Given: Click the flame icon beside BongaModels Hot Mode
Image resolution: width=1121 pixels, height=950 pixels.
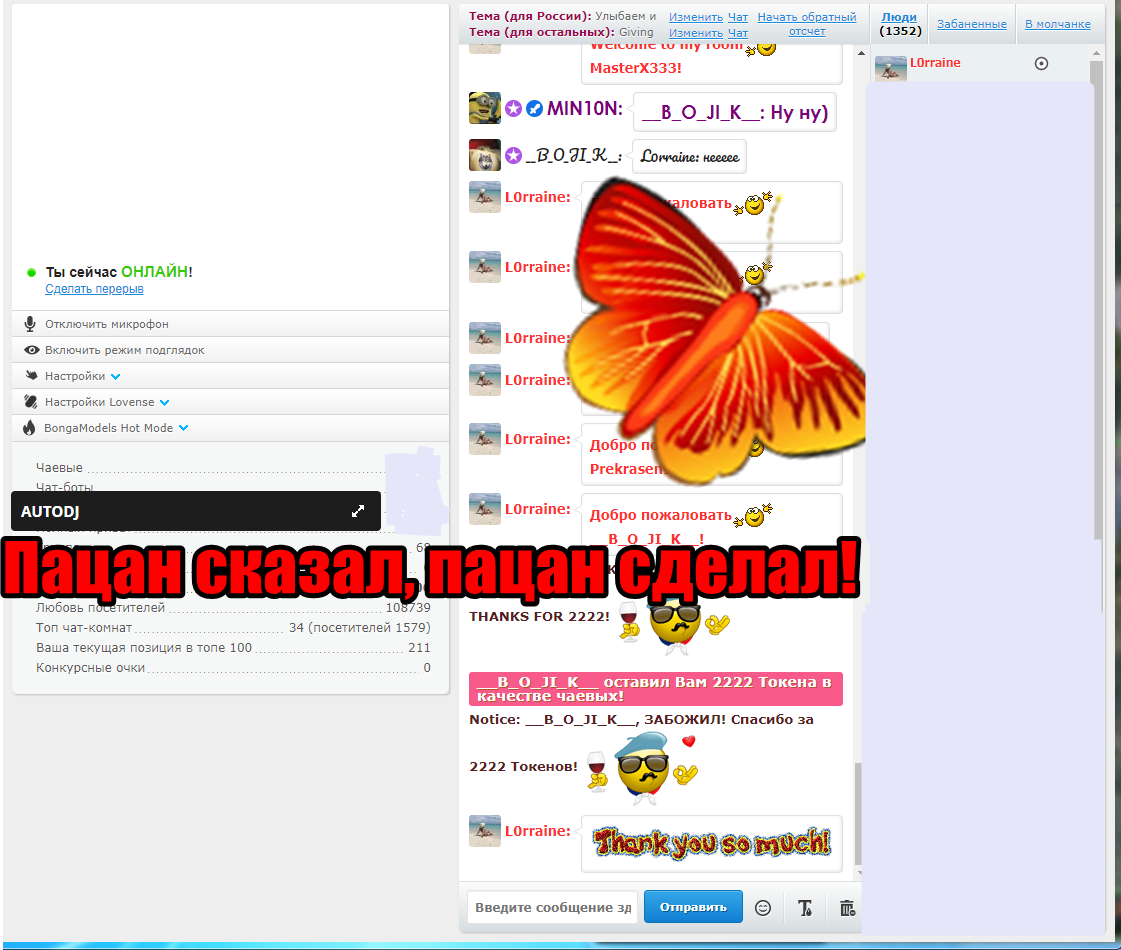Looking at the screenshot, I should point(30,428).
